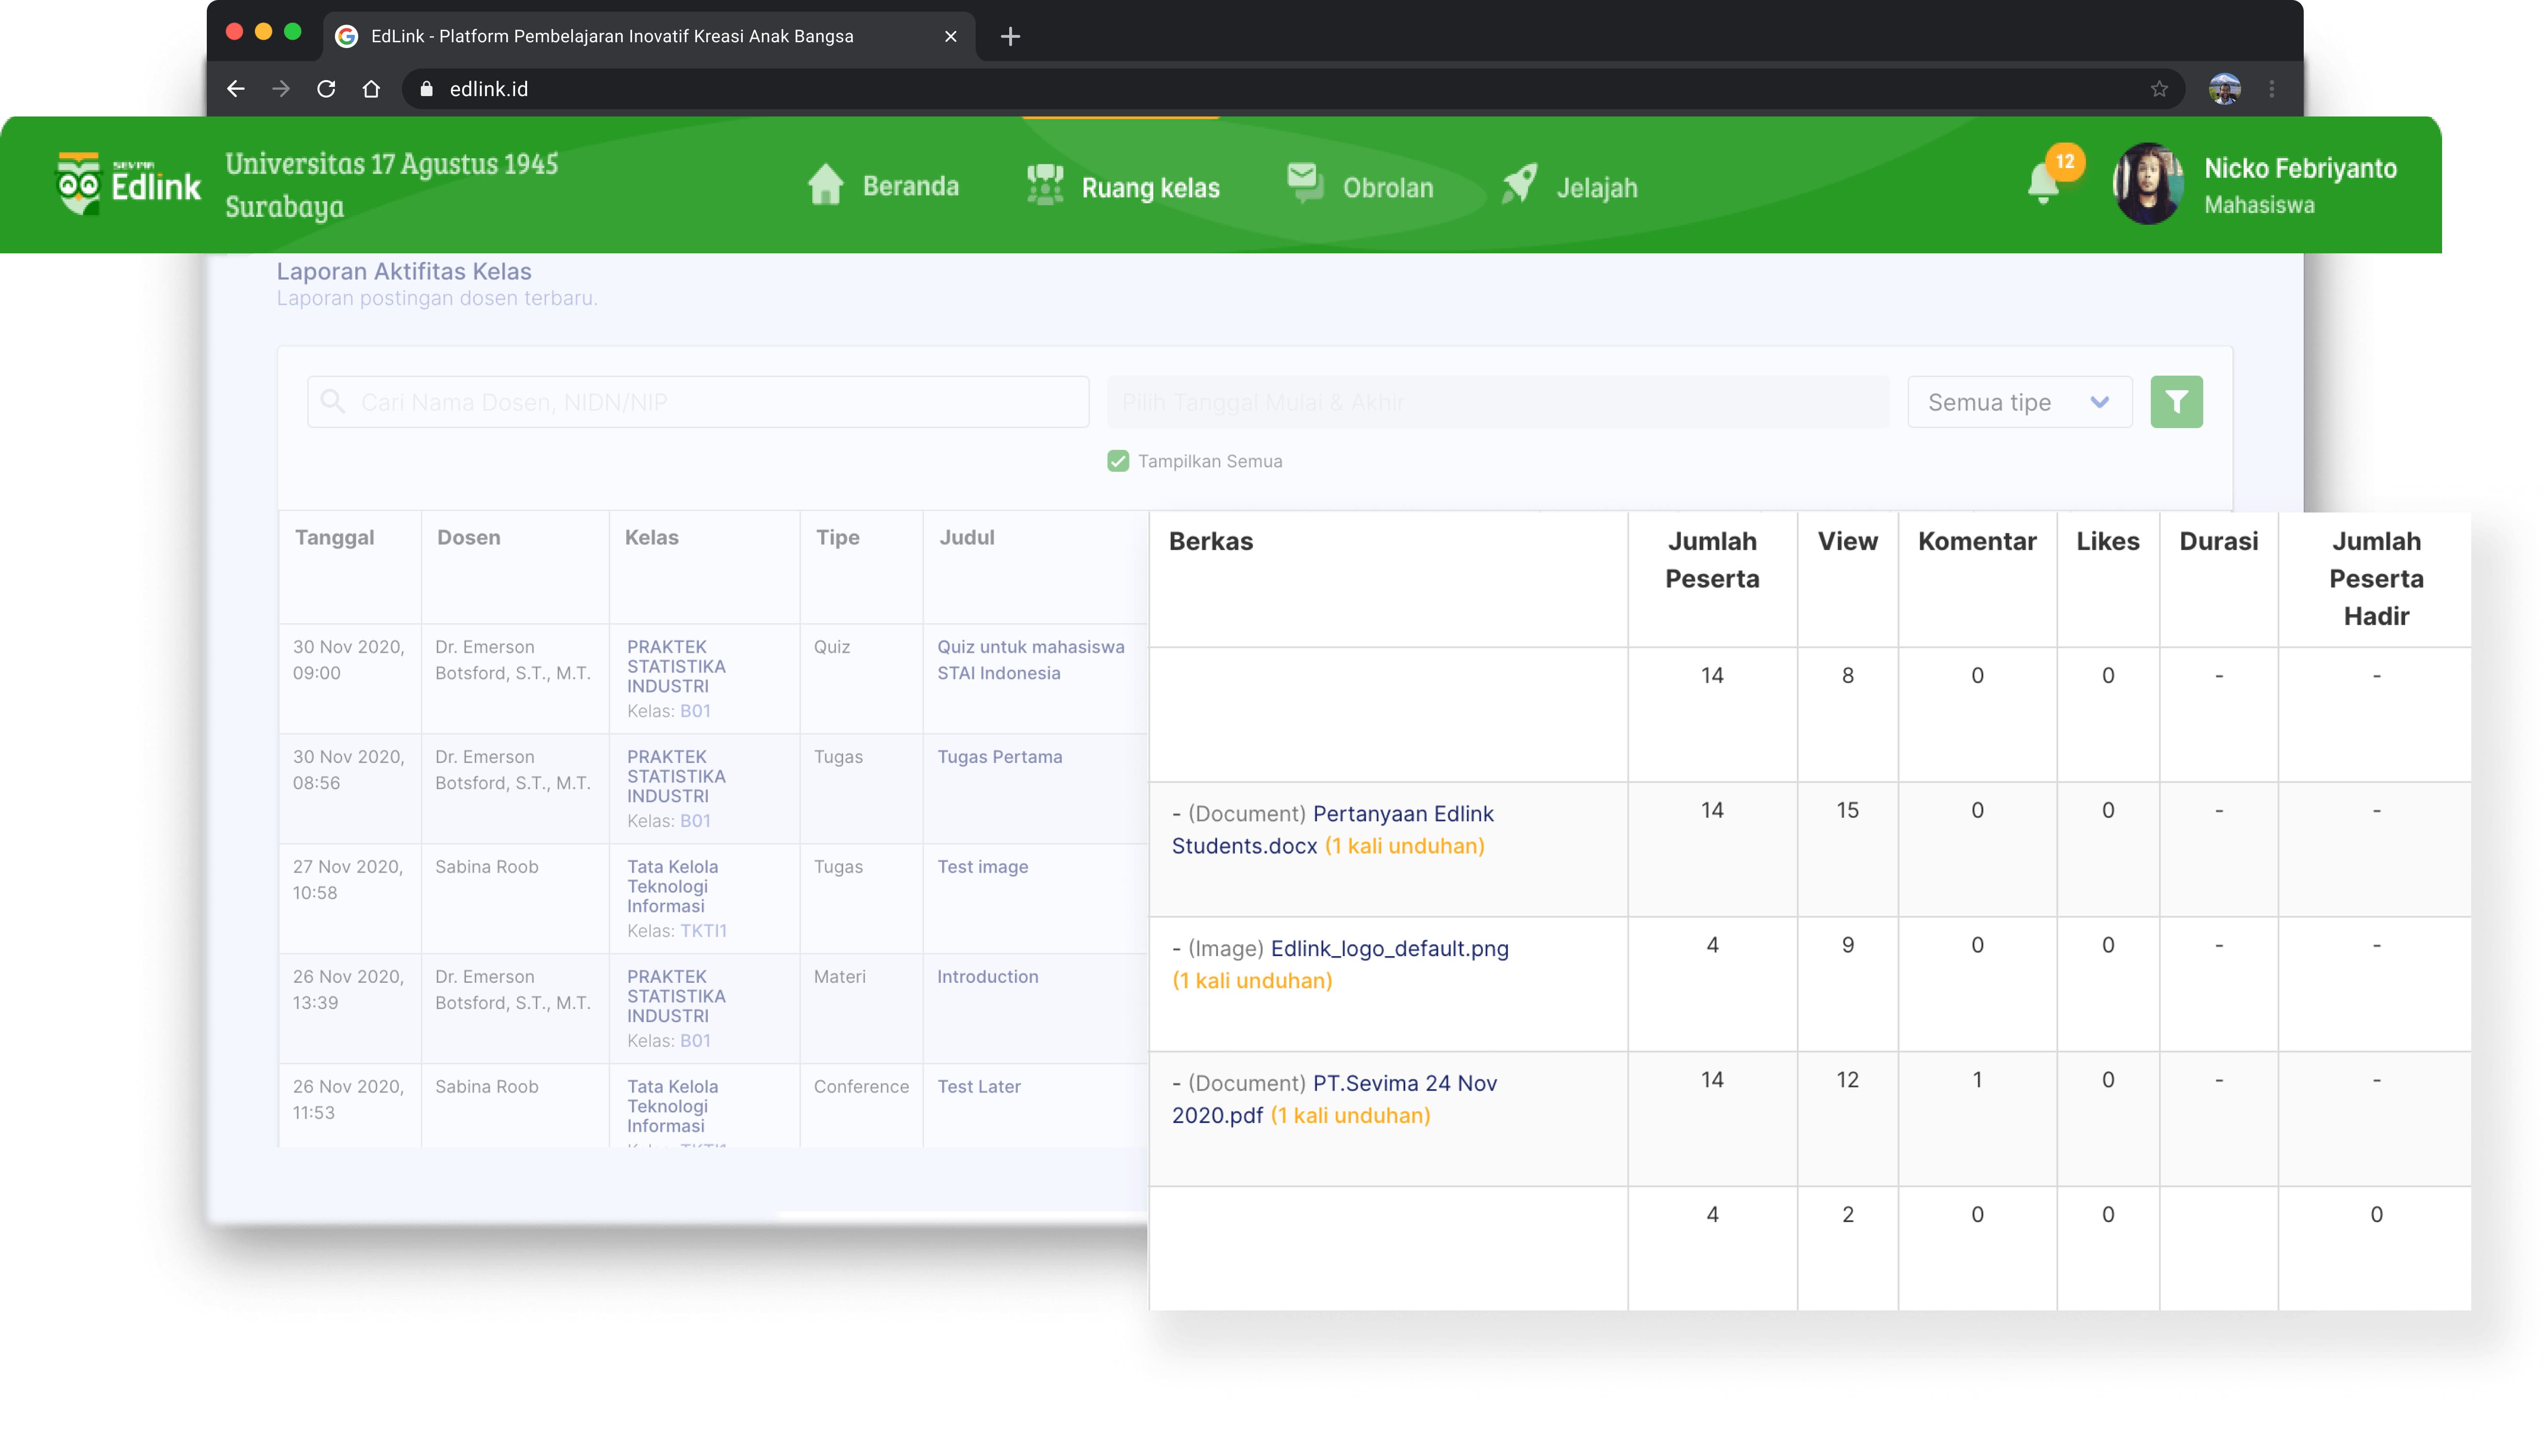Screen dimensions: 2544x1456
Task: Uncheck the Tampilkan Semua checkbox
Action: 1118,461
